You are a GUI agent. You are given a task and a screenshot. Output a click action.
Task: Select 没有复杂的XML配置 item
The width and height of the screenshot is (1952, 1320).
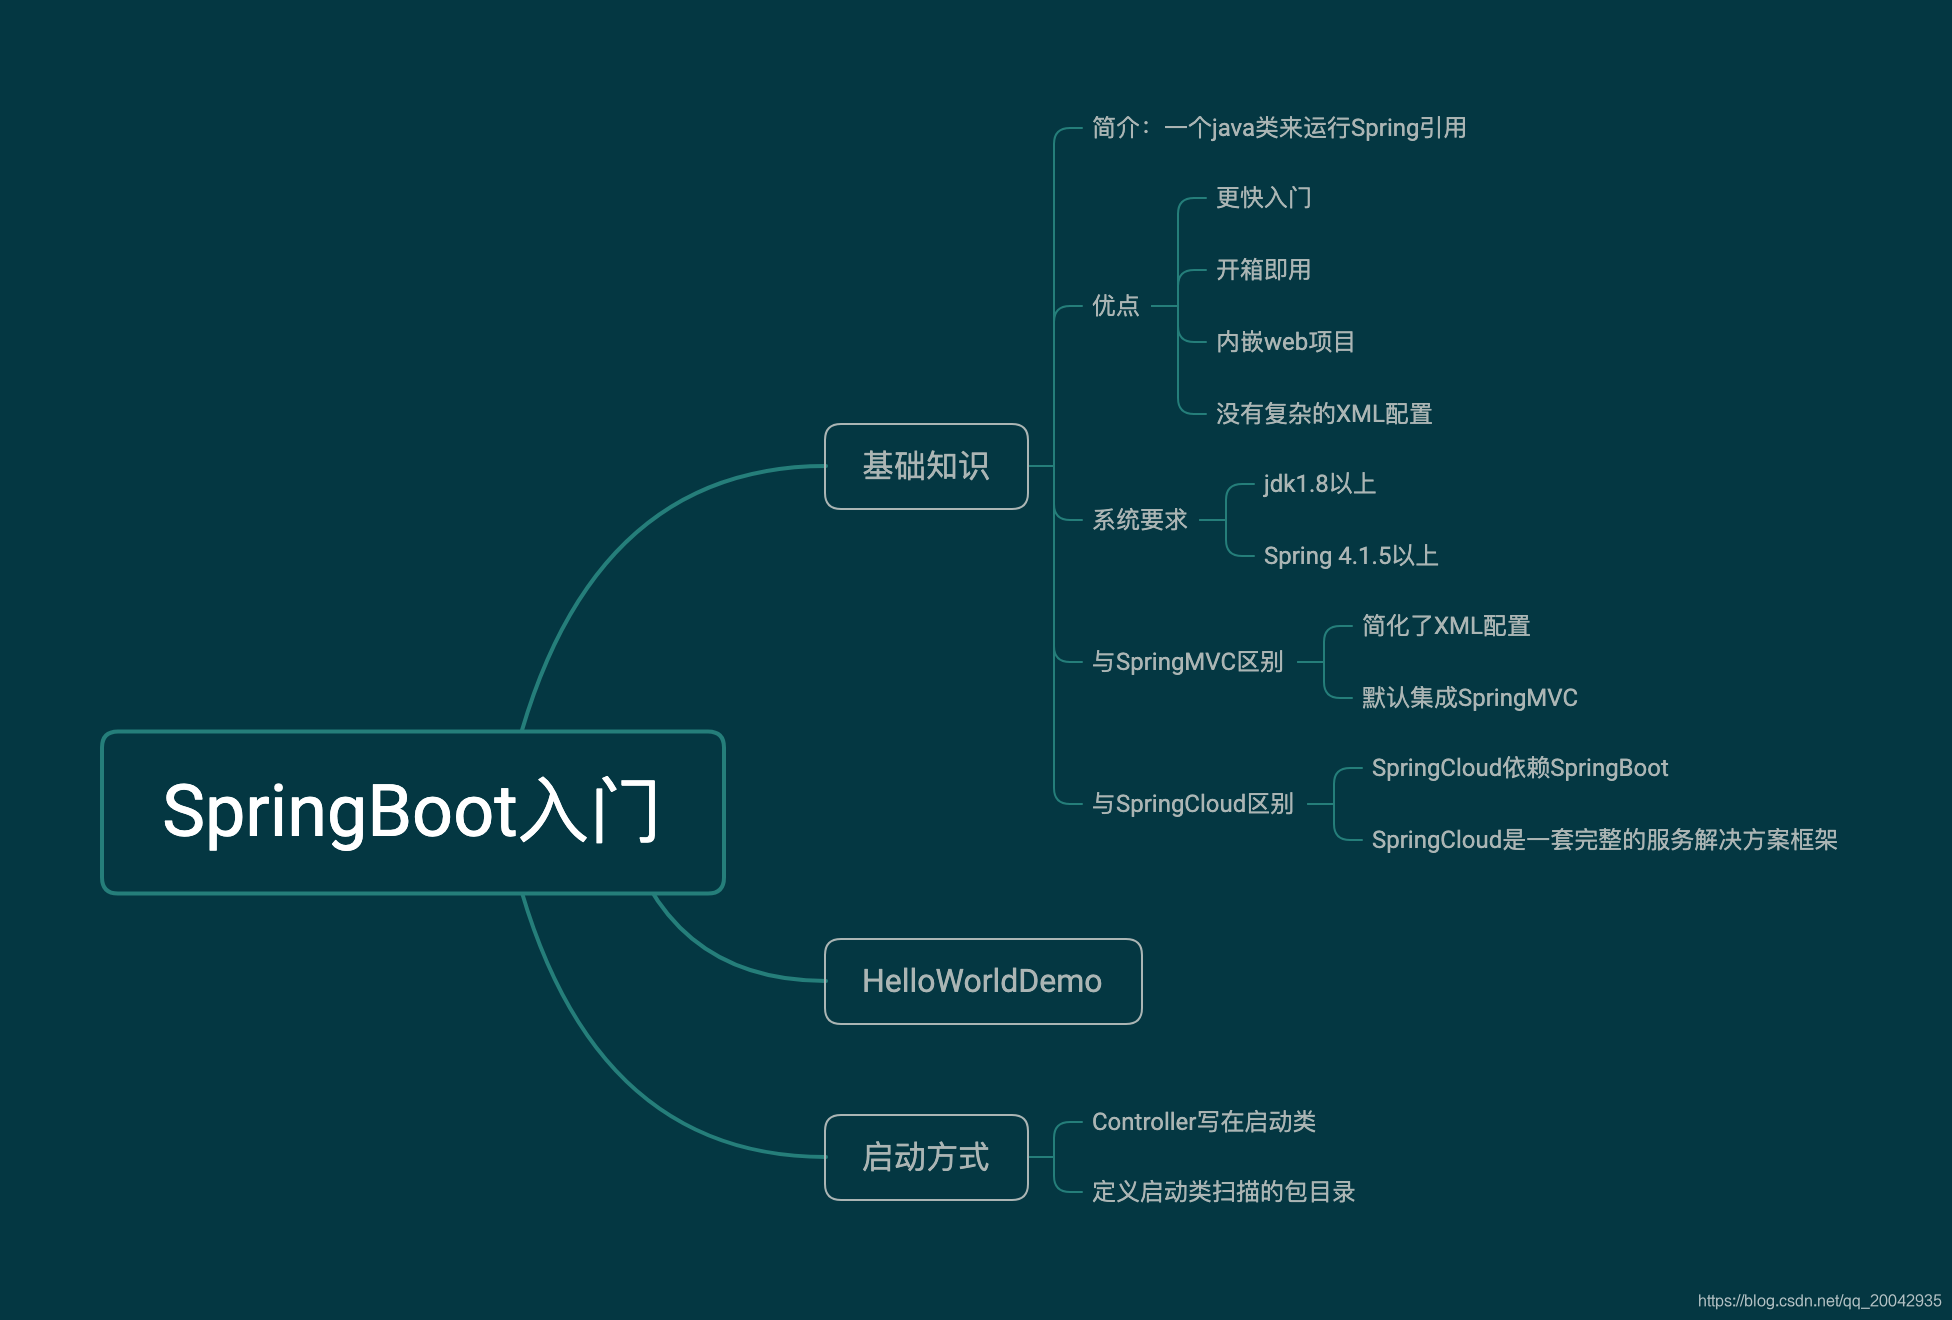pos(1324,414)
